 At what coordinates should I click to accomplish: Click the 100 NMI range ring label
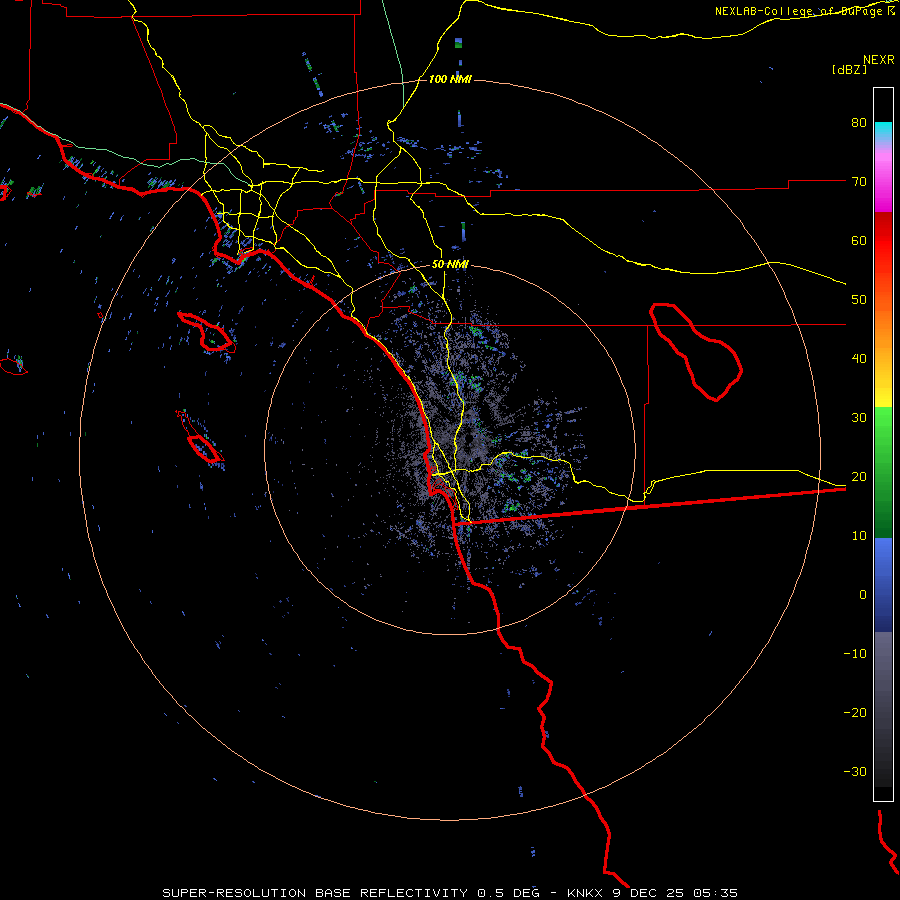tap(450, 79)
